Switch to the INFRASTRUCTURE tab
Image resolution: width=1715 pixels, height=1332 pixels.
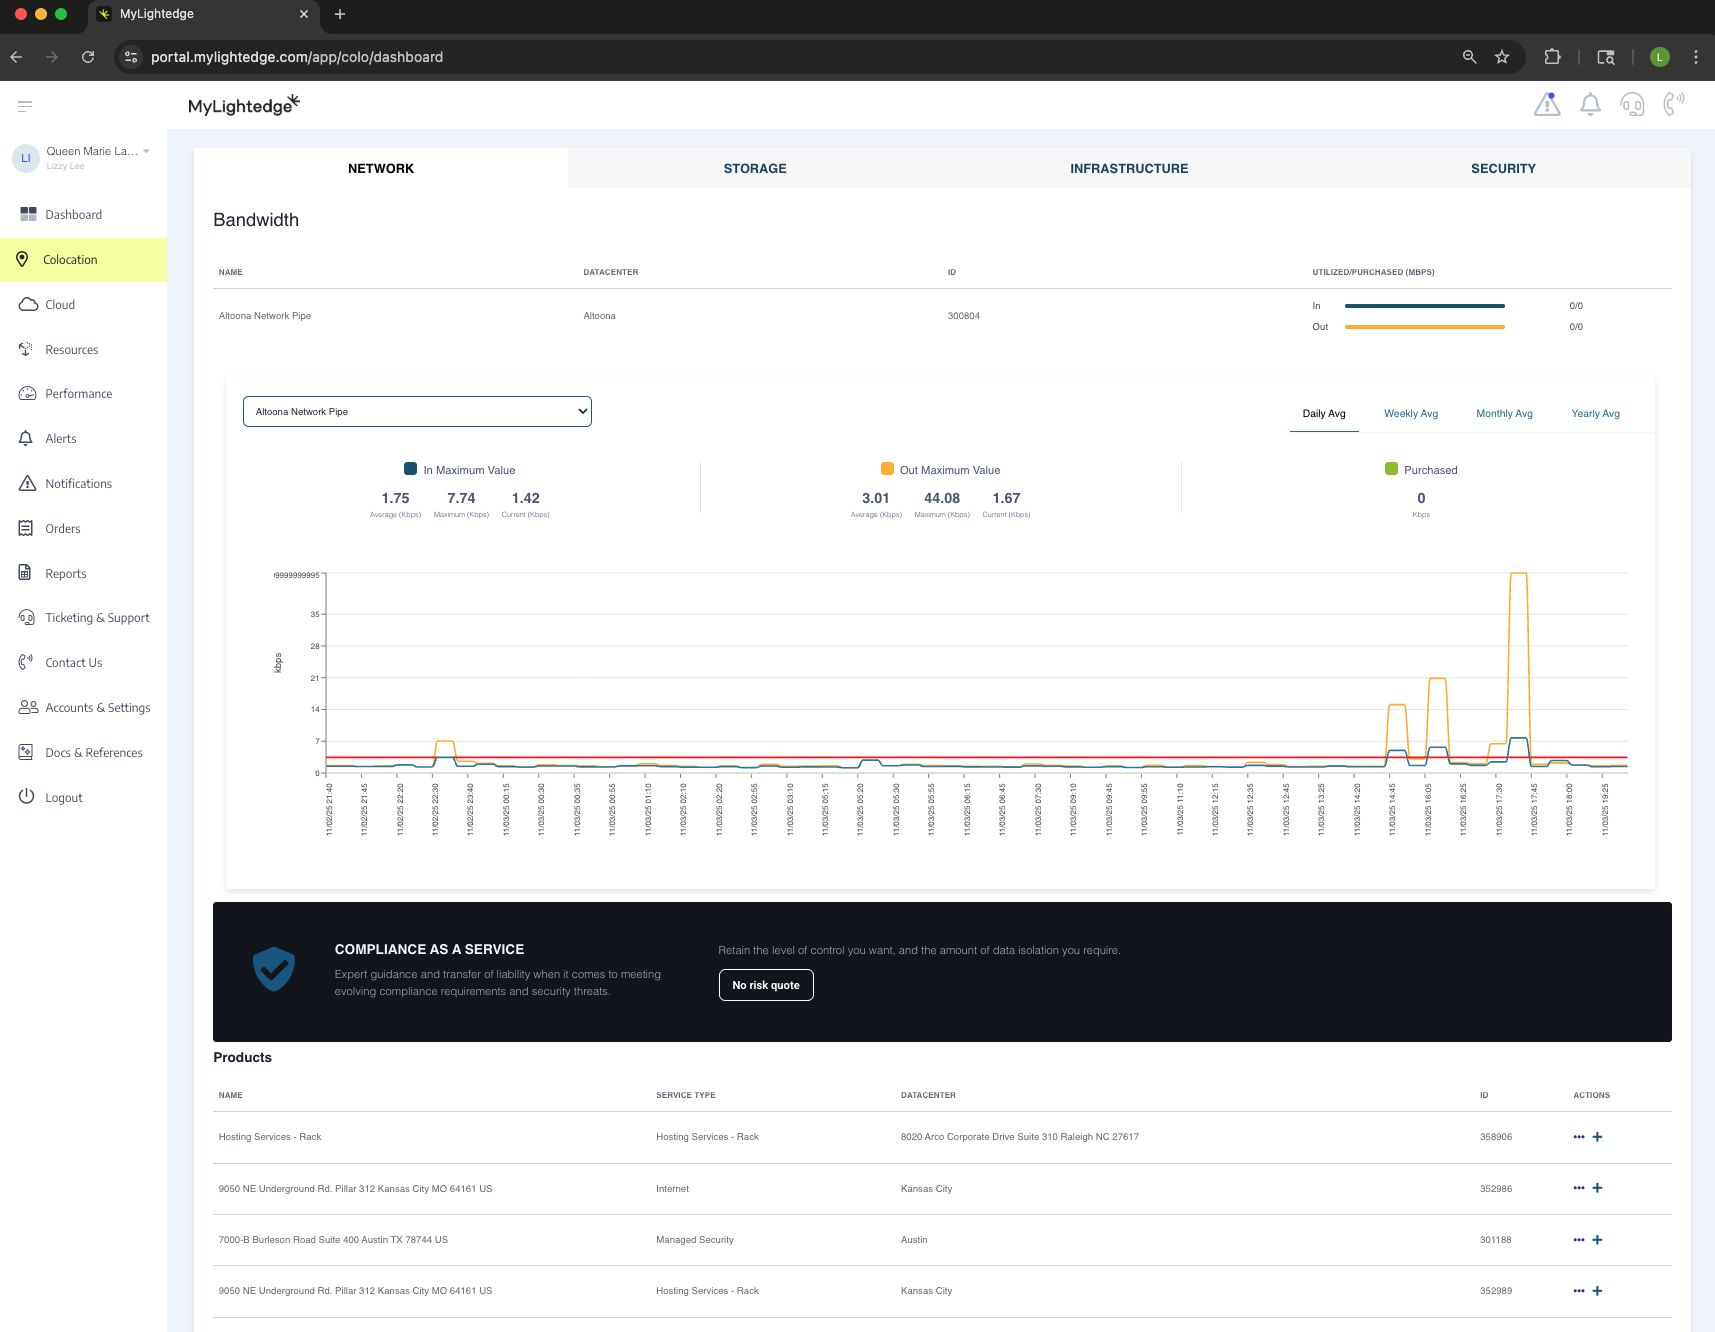(x=1129, y=169)
